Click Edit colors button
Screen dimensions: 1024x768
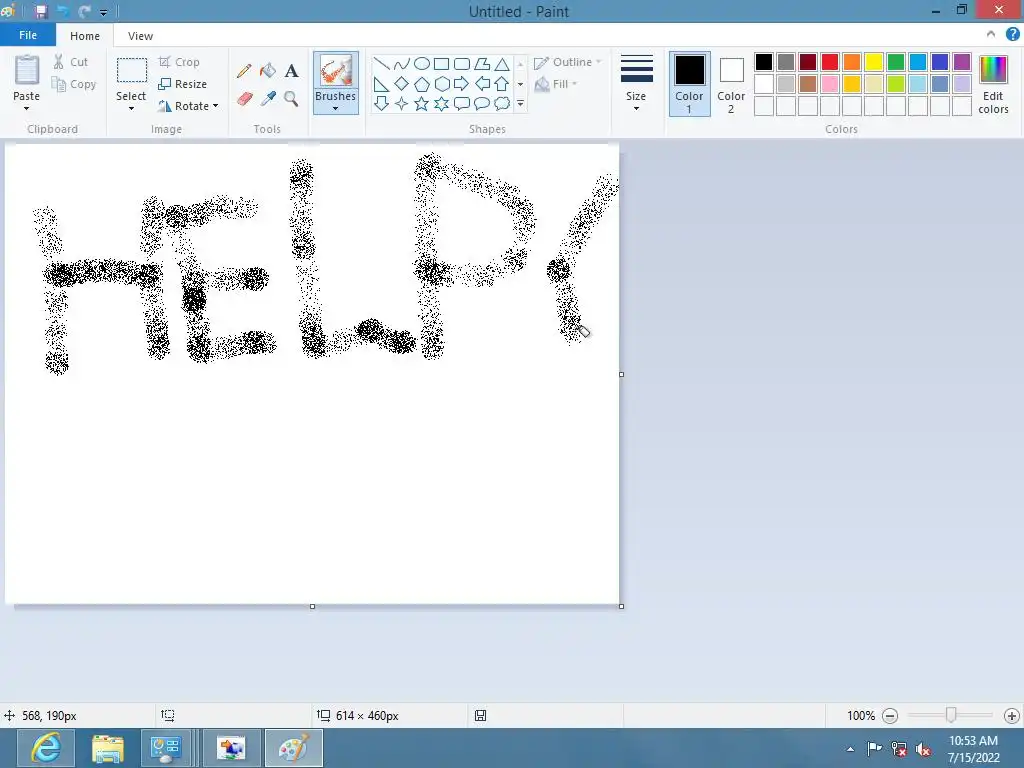tap(993, 84)
